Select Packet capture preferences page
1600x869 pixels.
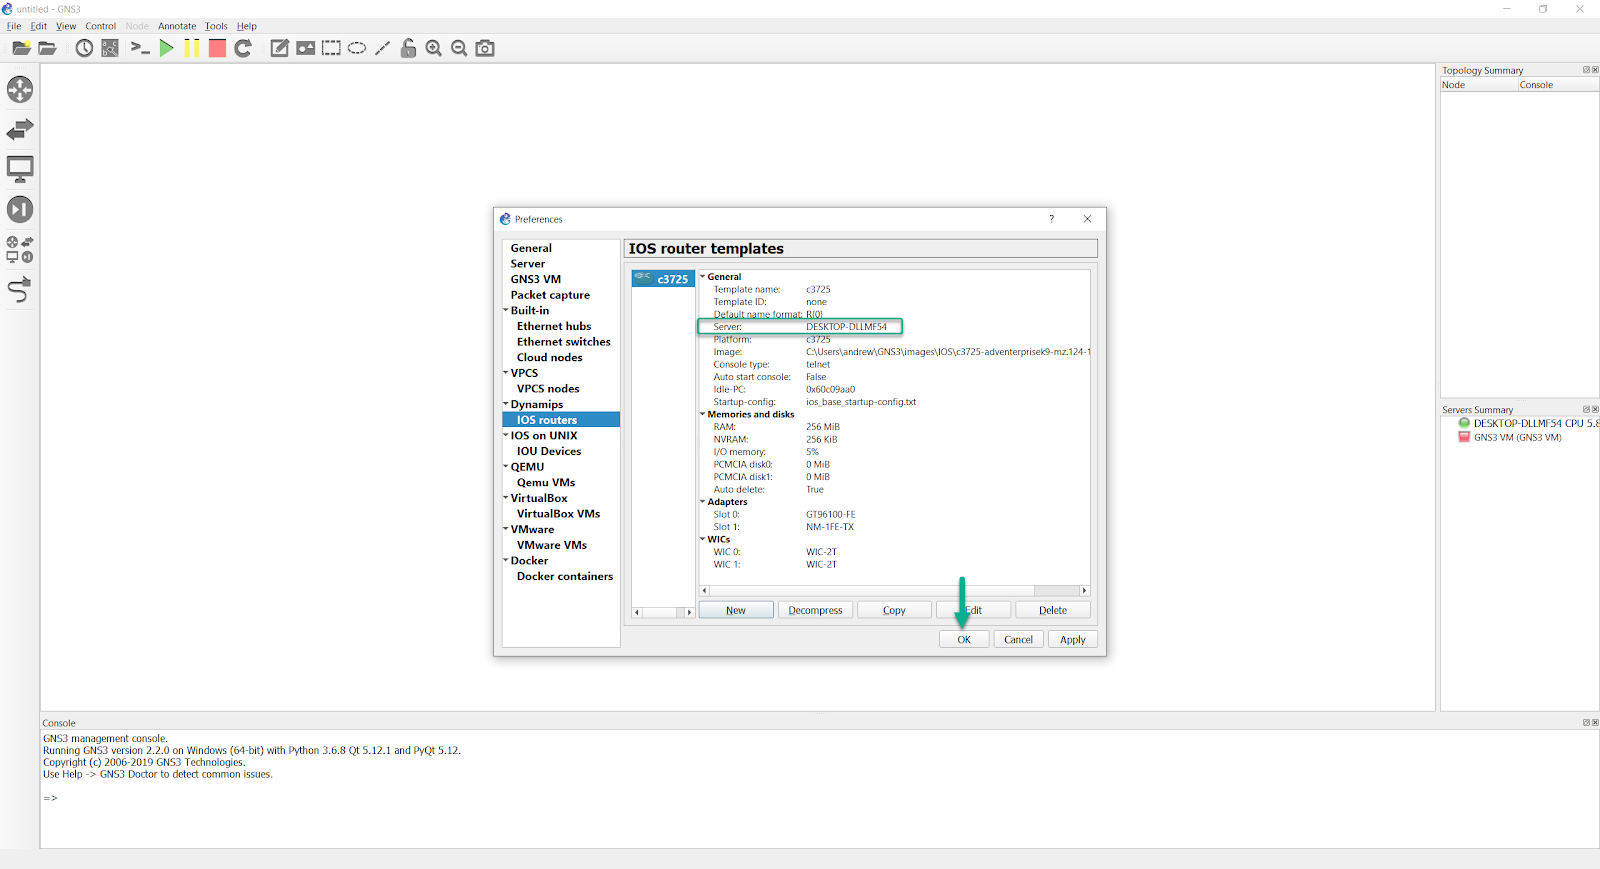550,295
